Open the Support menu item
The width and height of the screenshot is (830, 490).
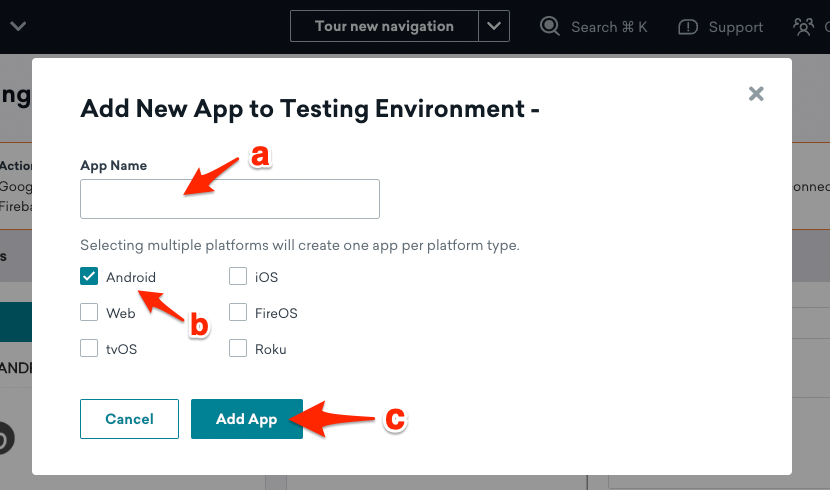click(x=736, y=27)
